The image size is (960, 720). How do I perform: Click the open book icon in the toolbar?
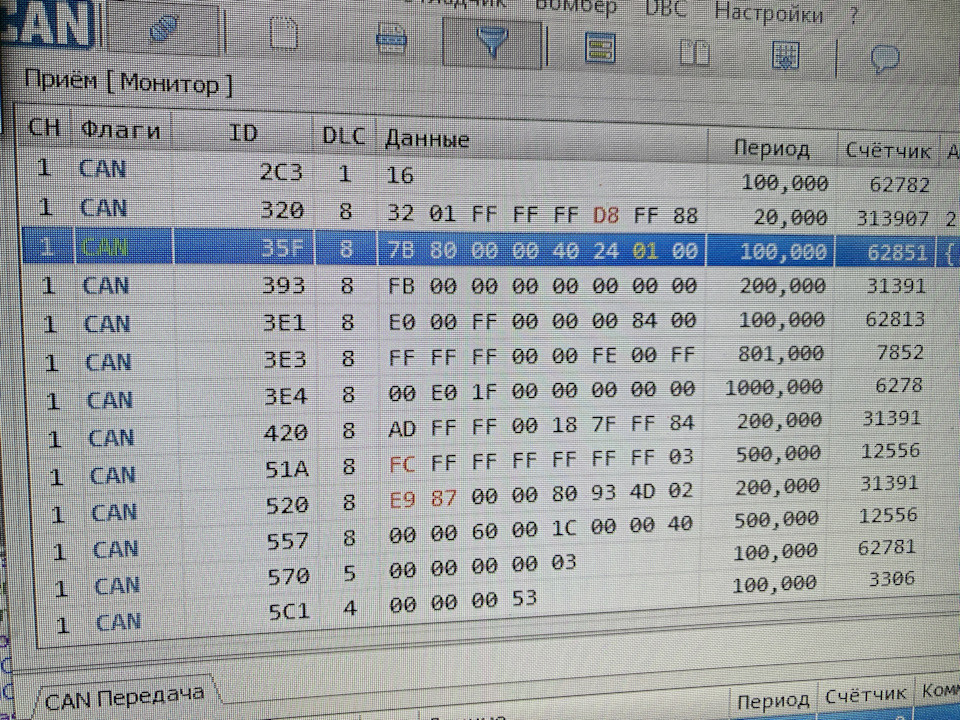click(x=695, y=53)
